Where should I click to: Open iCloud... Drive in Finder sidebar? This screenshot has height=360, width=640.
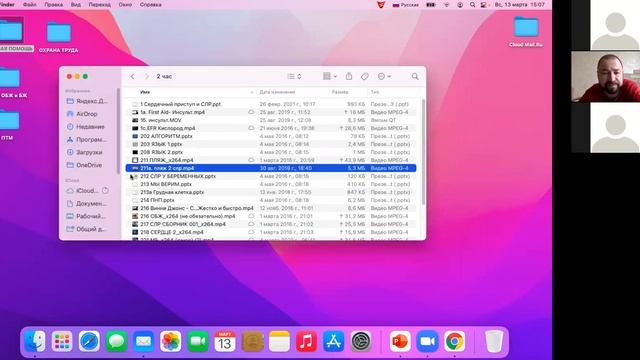point(87,191)
